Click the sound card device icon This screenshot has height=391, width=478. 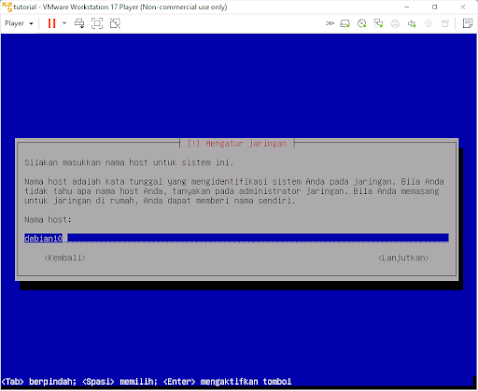coord(412,23)
